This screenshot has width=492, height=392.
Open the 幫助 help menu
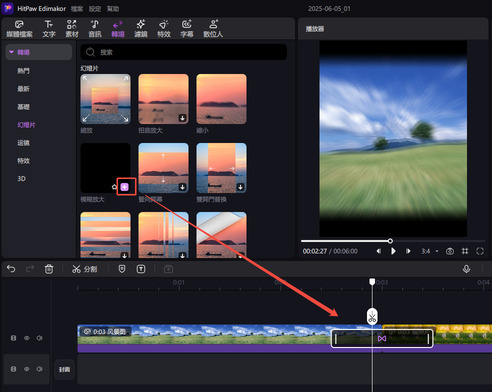(x=113, y=9)
